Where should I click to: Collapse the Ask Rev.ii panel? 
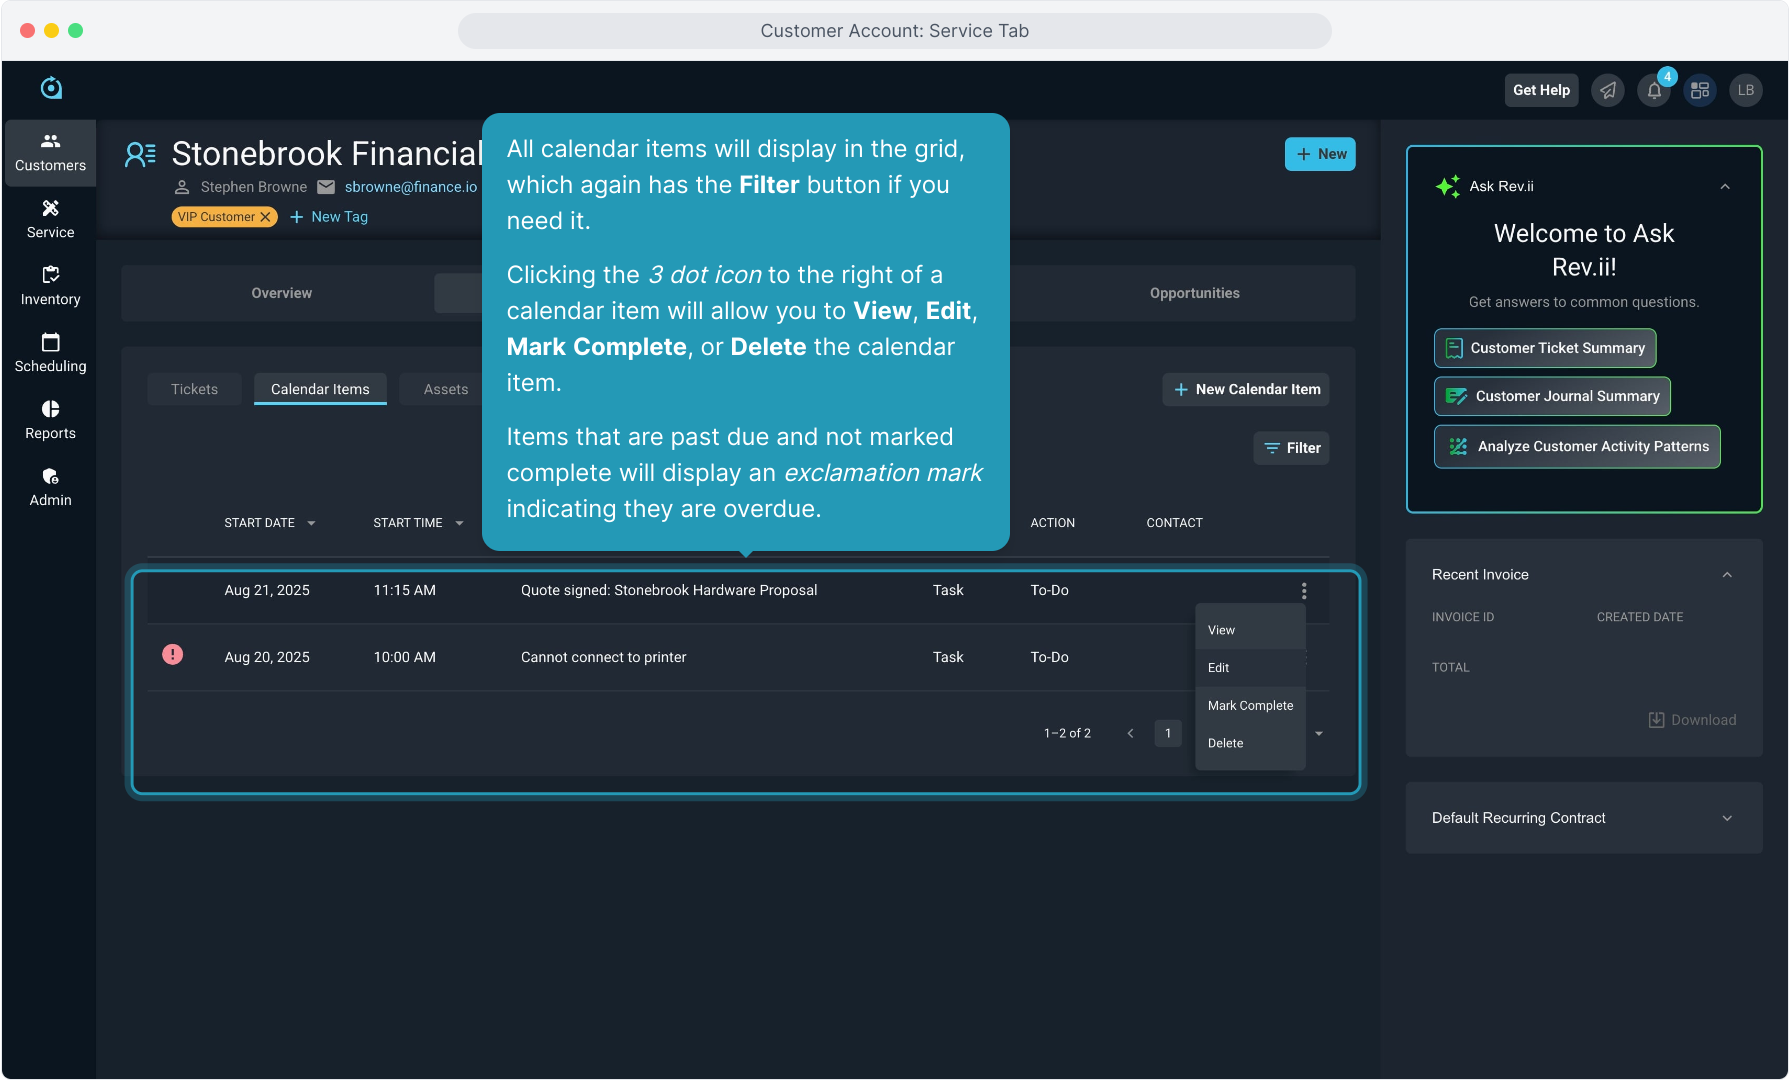[1725, 187]
